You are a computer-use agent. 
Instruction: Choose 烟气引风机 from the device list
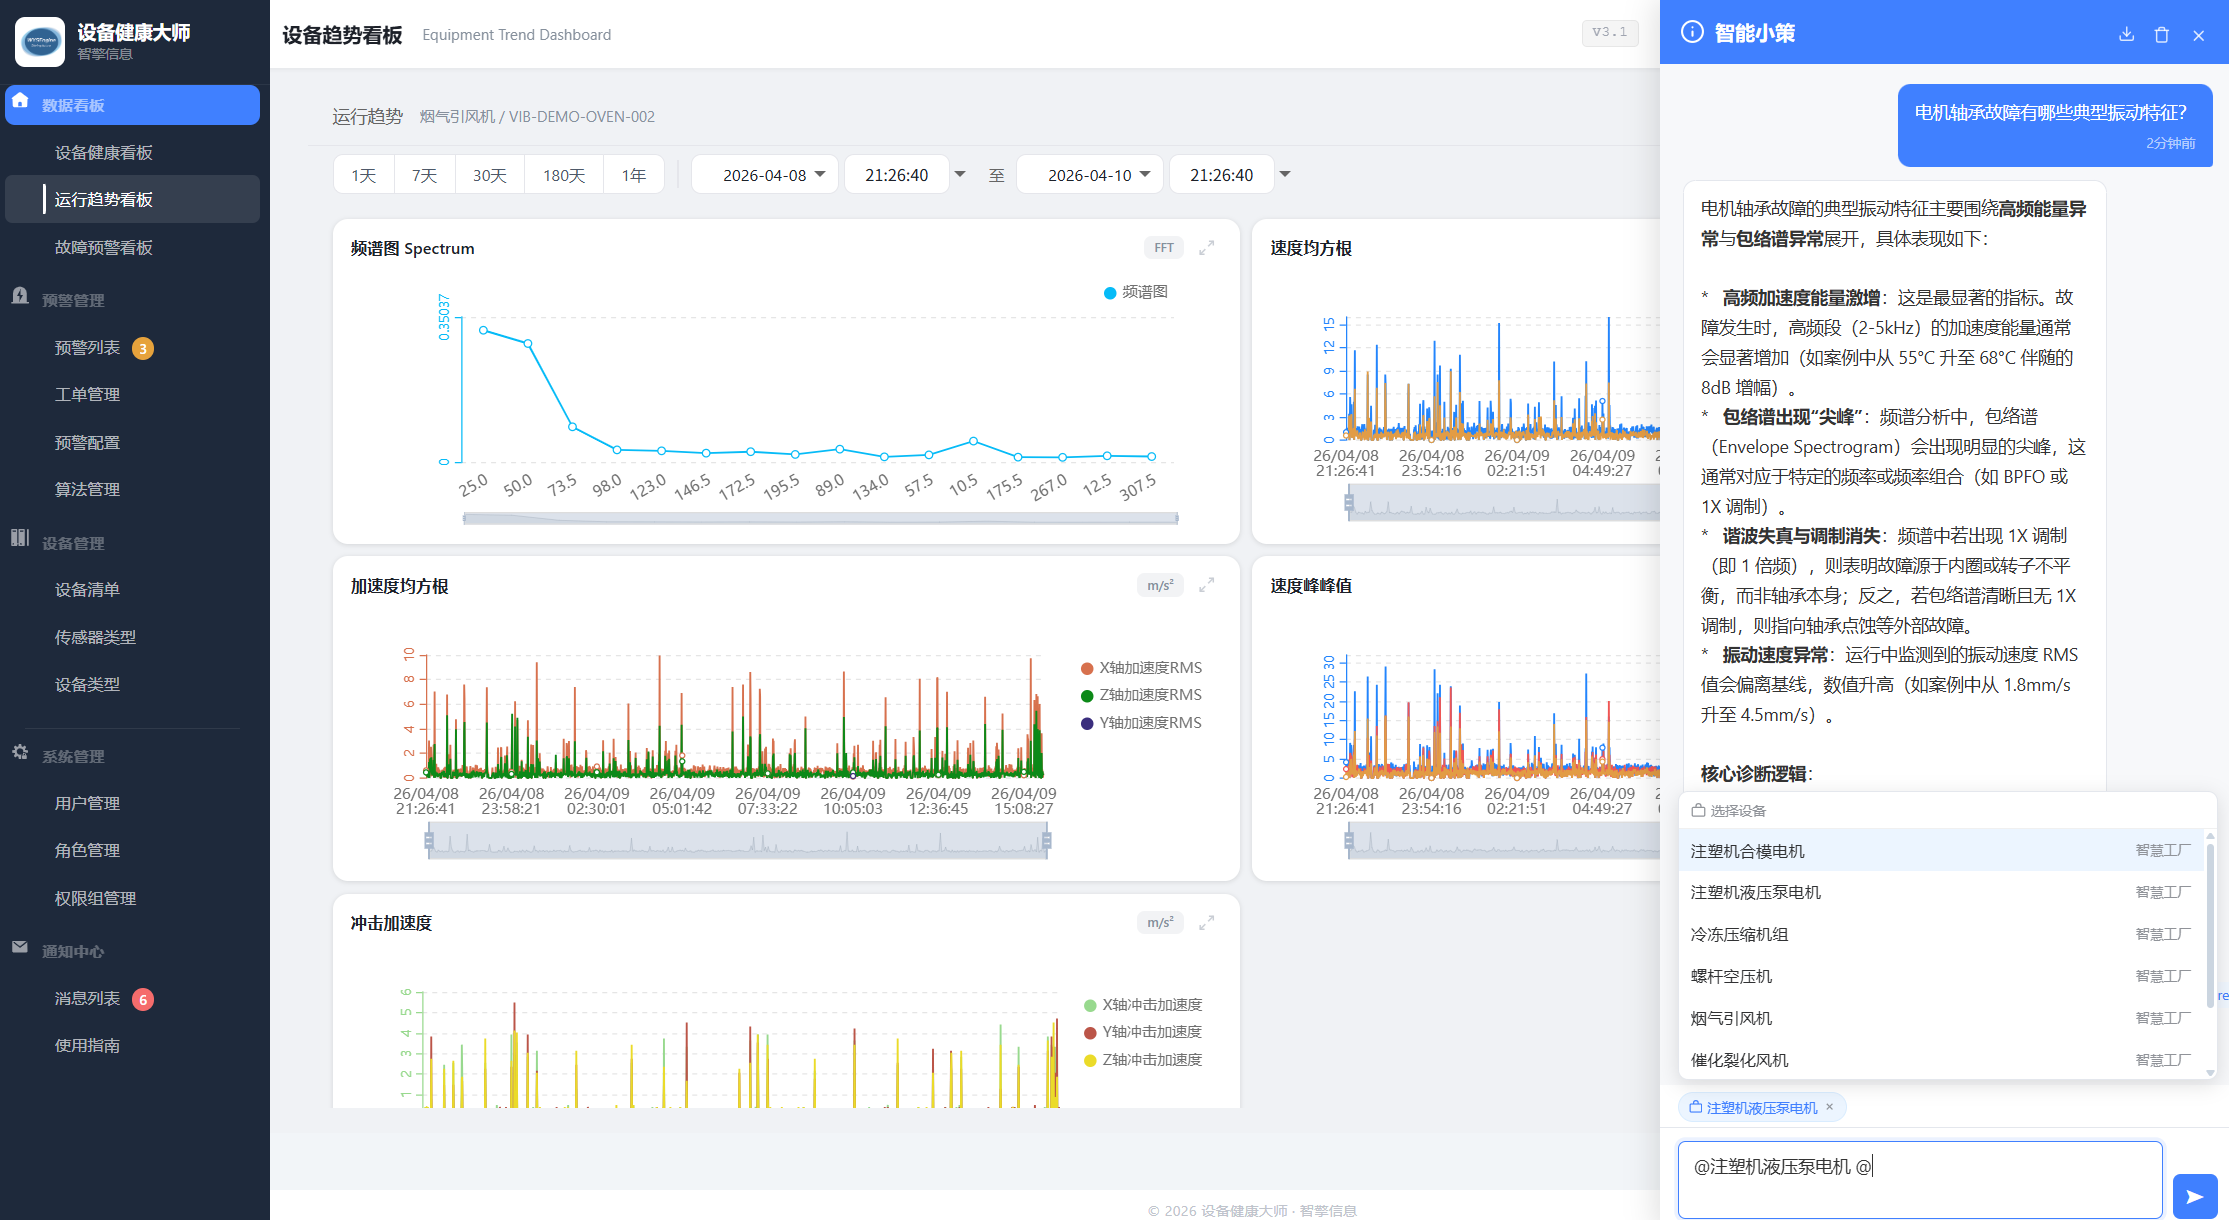pyautogui.click(x=1732, y=1018)
